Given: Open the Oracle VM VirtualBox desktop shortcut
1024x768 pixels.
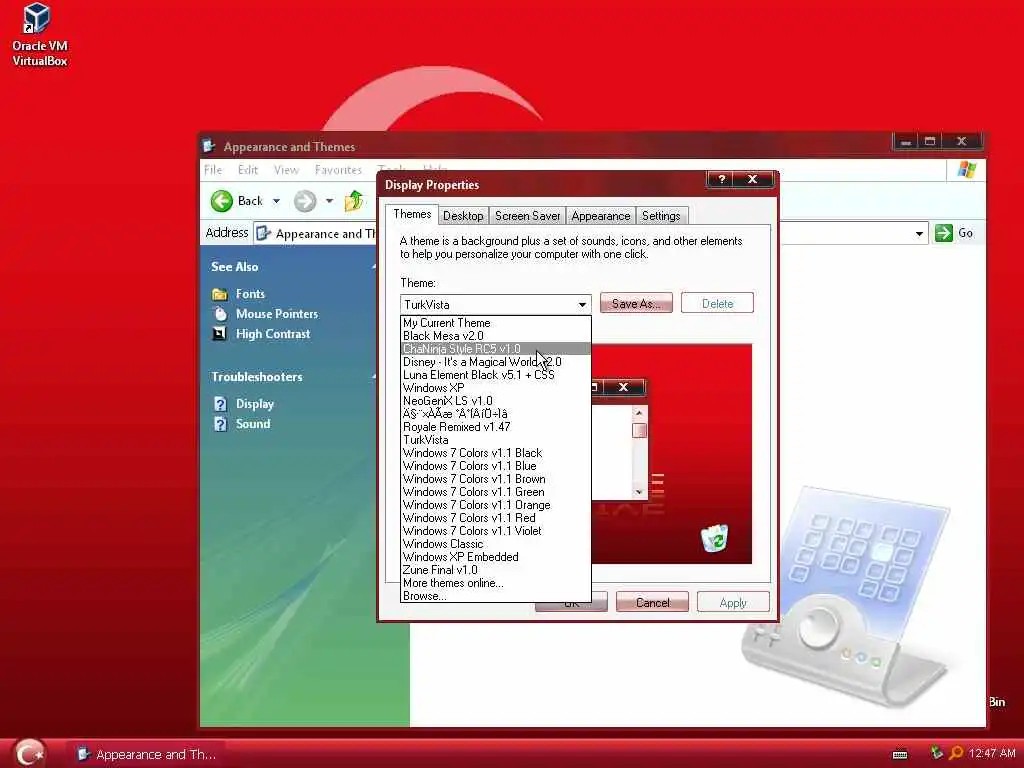Looking at the screenshot, I should 39,35.
